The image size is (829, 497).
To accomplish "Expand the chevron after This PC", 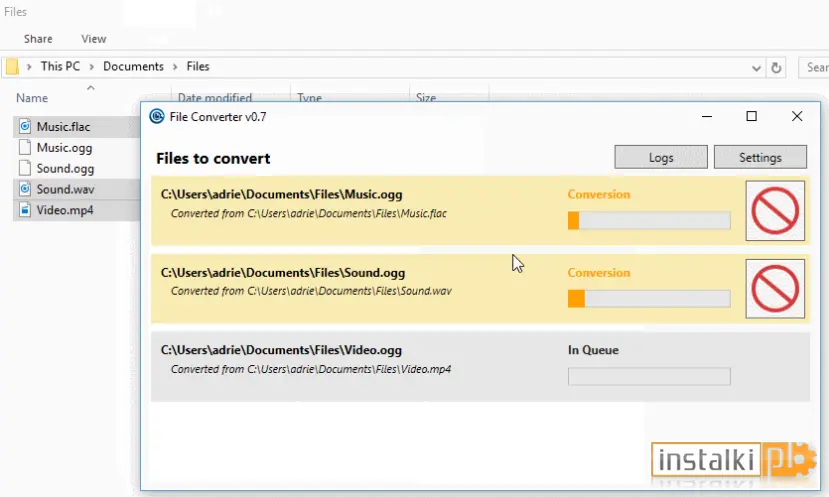I will click(91, 67).
